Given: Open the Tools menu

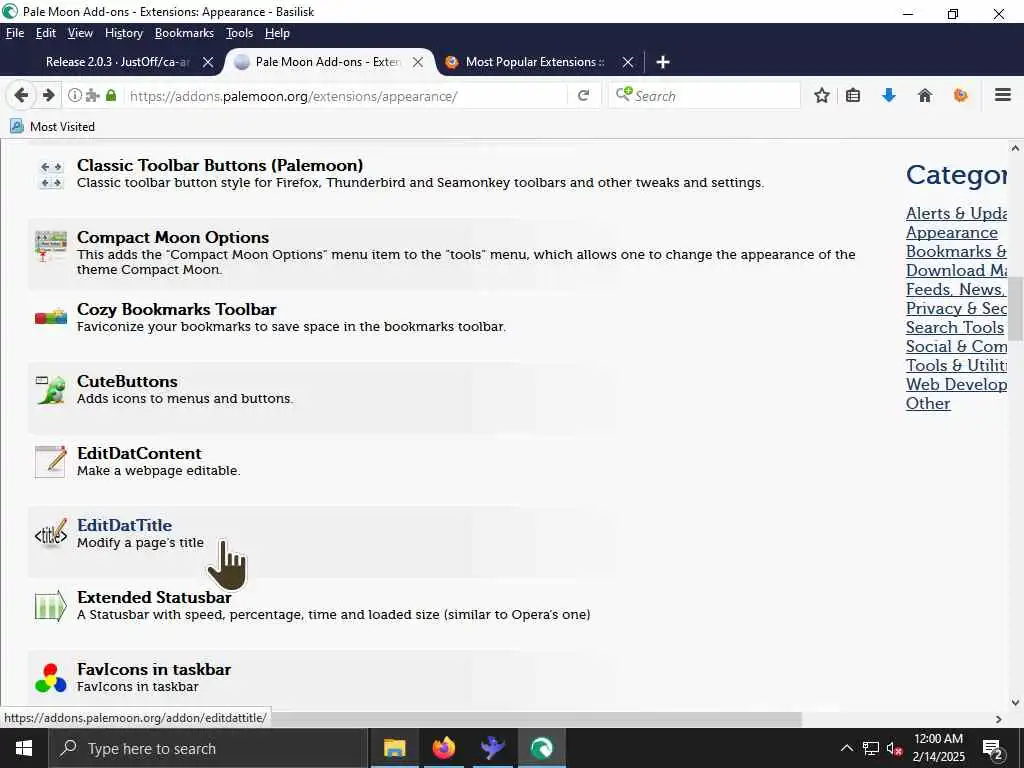Looking at the screenshot, I should [239, 33].
